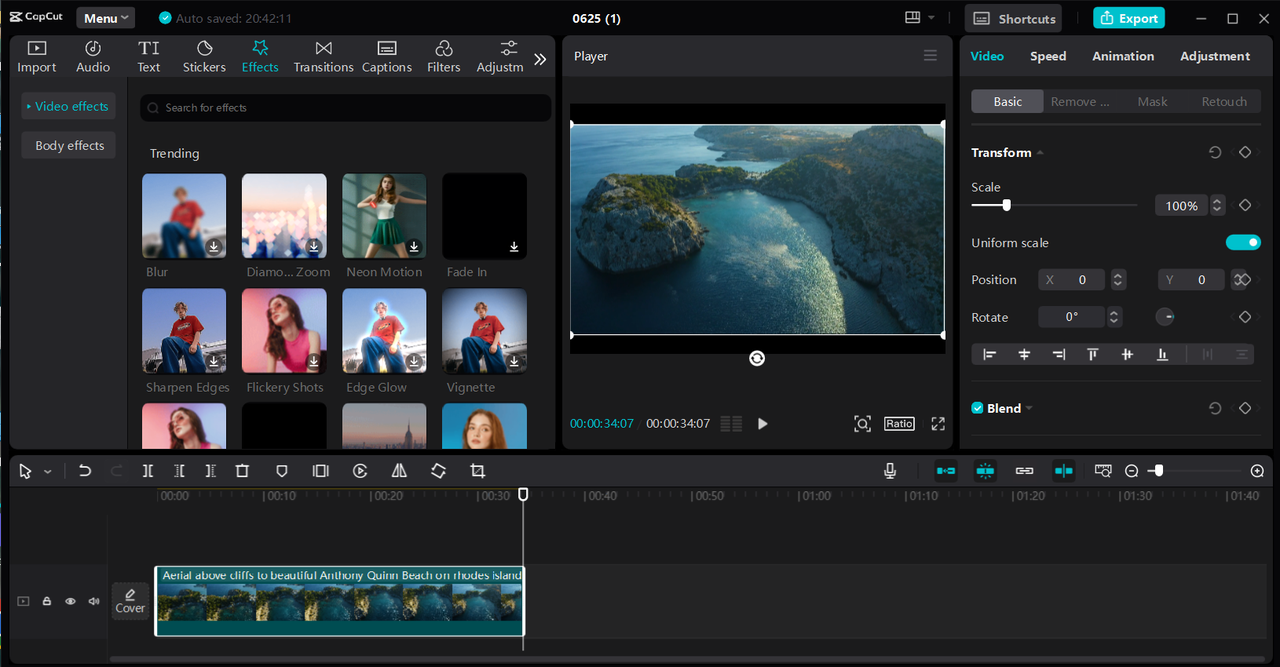1280x667 pixels.
Task: Click the timeline zoom-out magnifier icon
Action: click(x=1132, y=471)
